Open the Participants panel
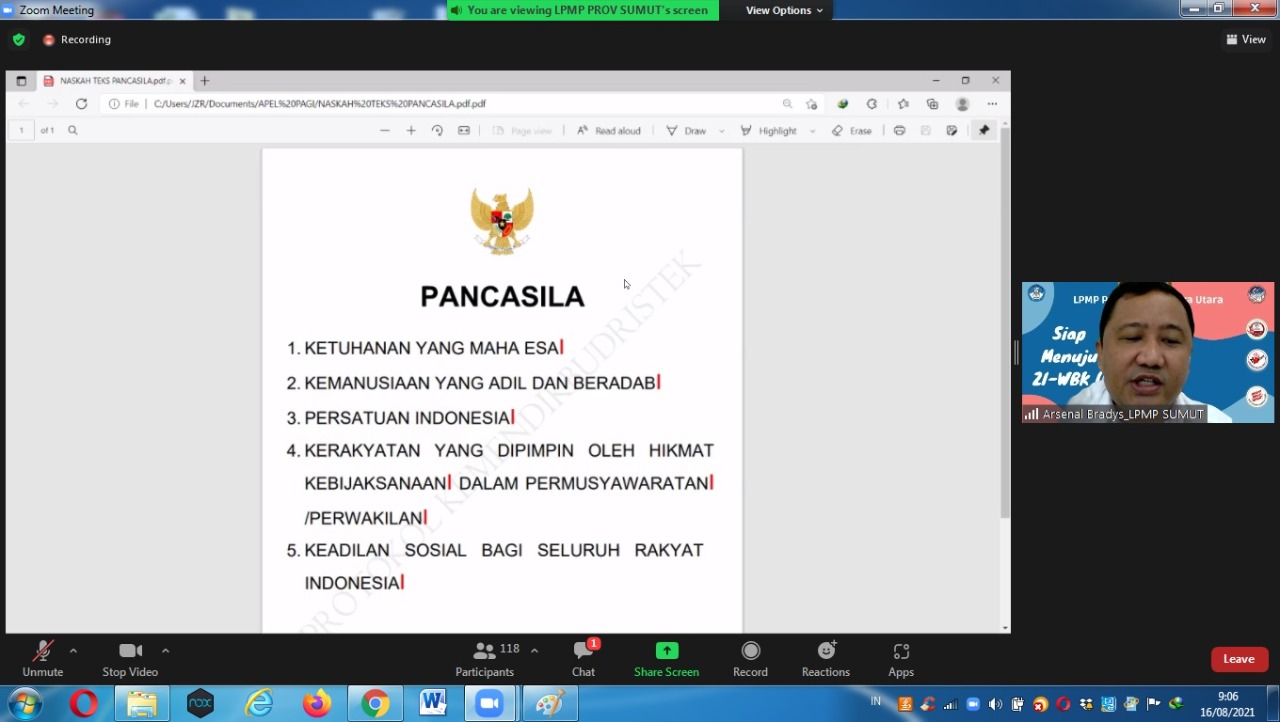1280x722 pixels. pos(485,659)
